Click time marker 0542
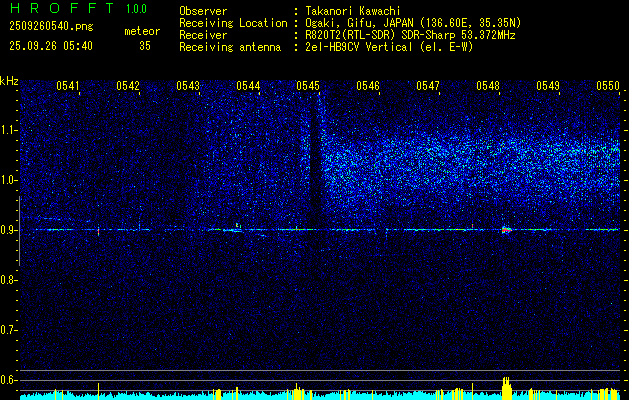The height and width of the screenshot is (400, 629). (128, 85)
